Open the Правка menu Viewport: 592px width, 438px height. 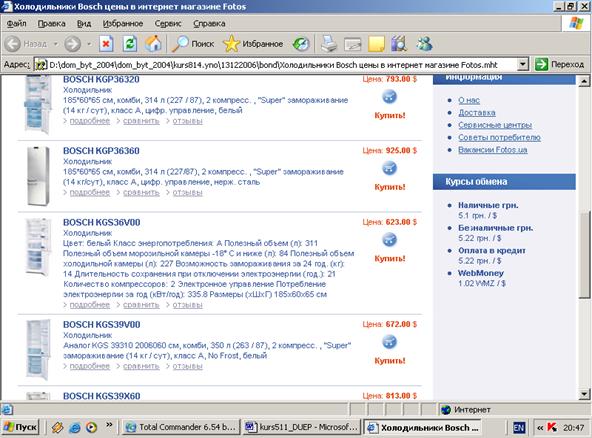pyautogui.click(x=51, y=23)
